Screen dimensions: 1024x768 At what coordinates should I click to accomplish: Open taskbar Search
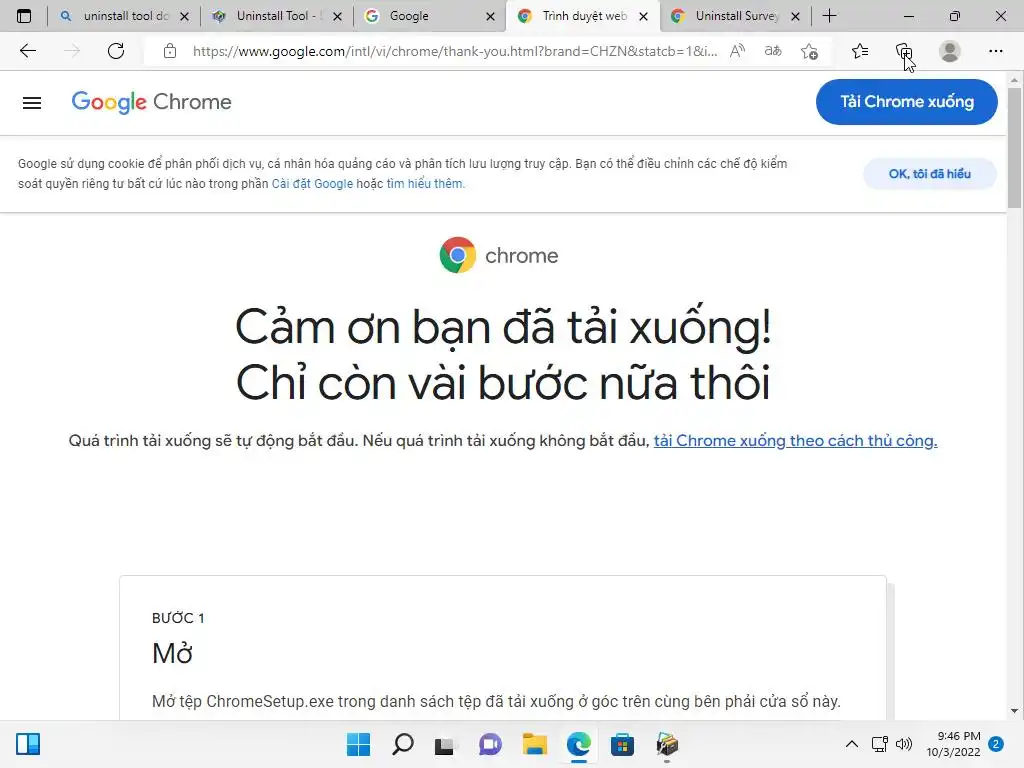[x=402, y=744]
